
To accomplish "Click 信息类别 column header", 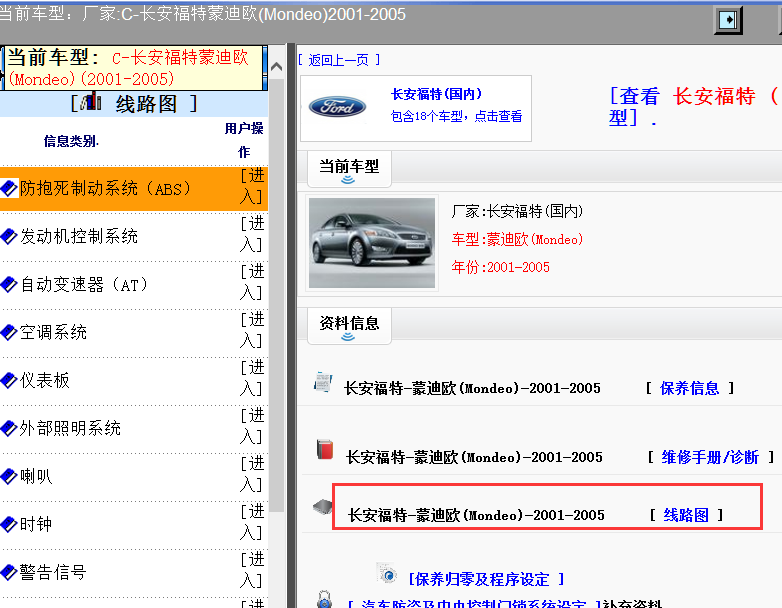I will (x=71, y=141).
